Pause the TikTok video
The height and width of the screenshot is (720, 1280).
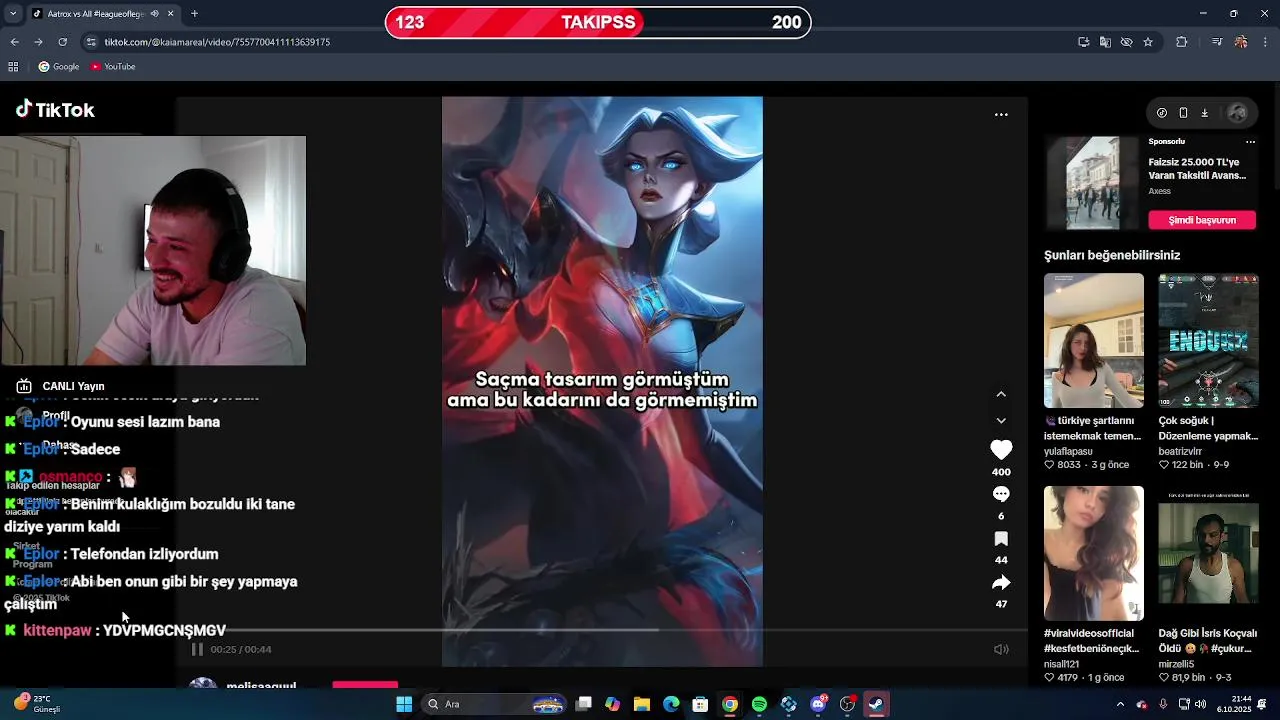(197, 649)
